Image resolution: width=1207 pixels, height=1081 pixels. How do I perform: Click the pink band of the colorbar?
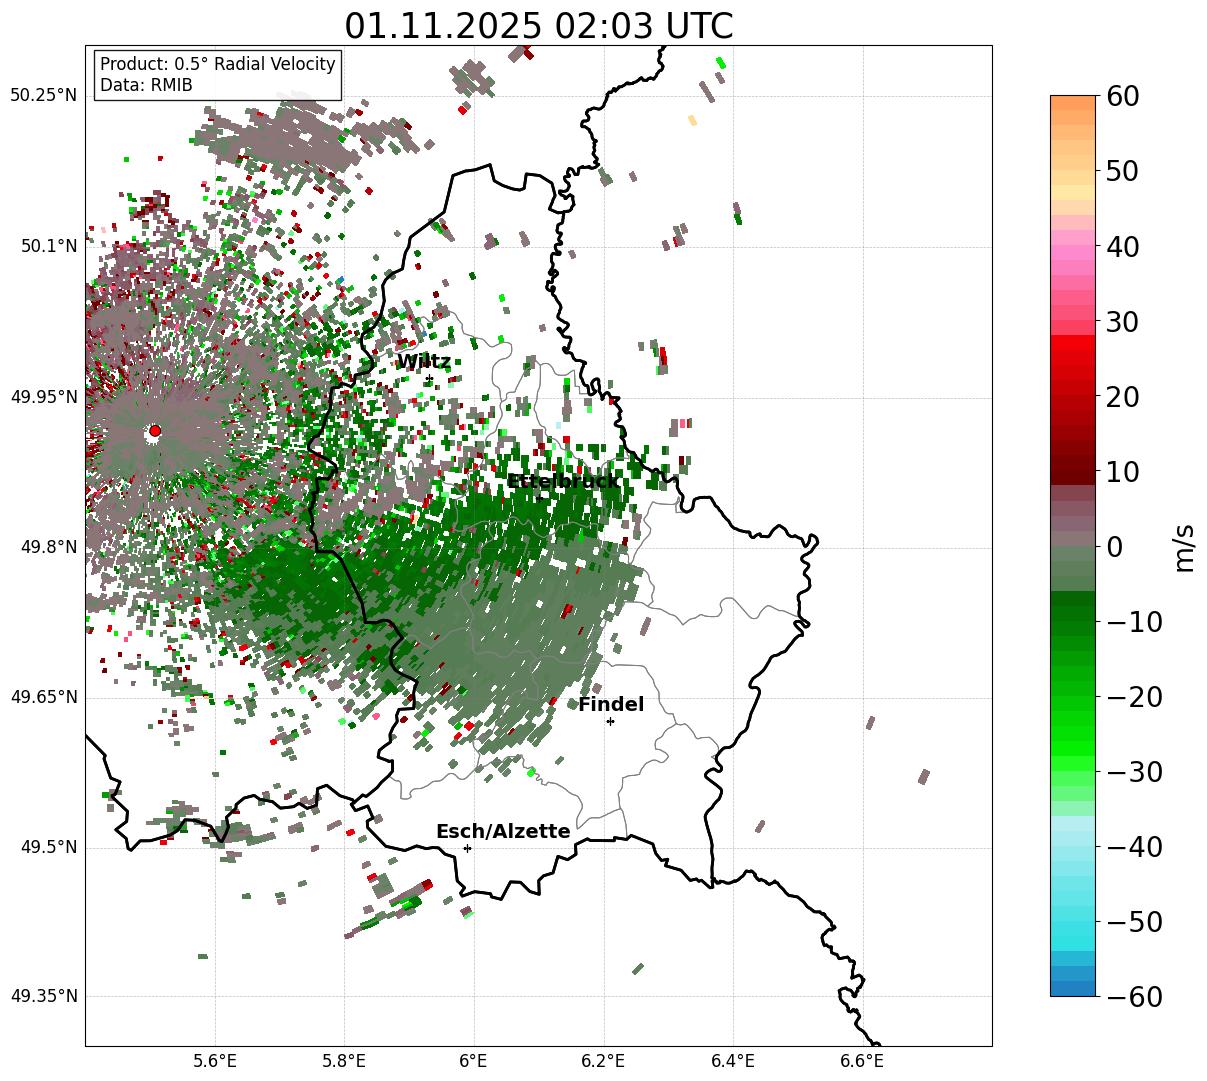[x=1073, y=253]
